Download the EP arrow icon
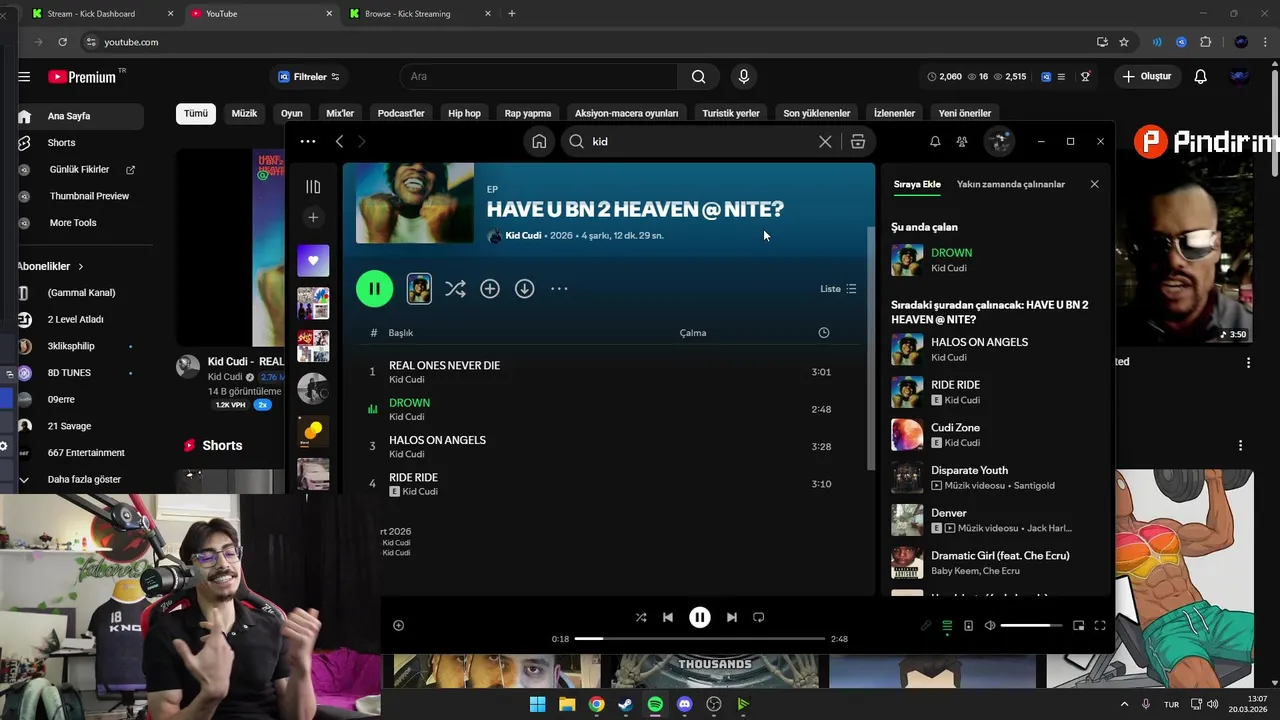 tap(524, 289)
